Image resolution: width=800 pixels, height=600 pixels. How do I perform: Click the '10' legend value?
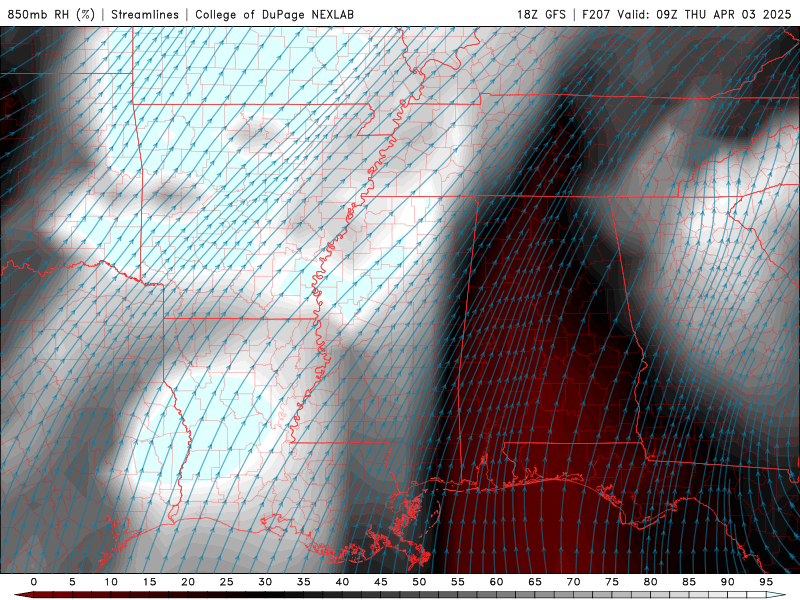point(111,582)
